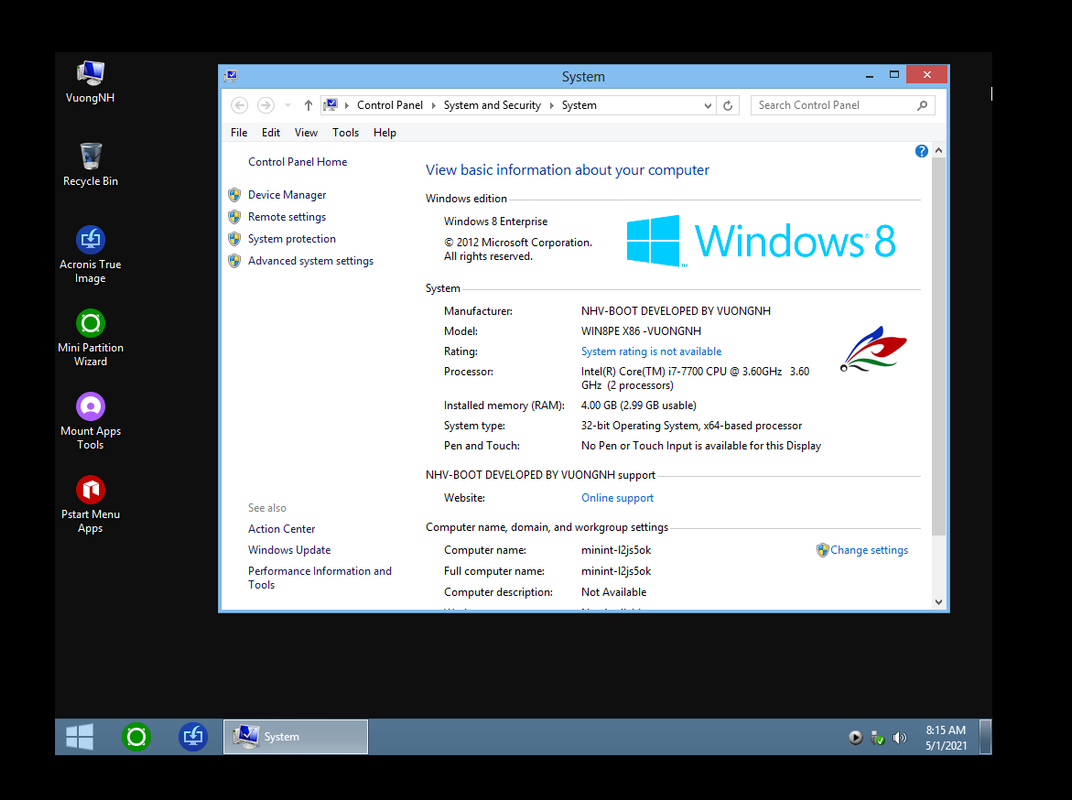Screen dimensions: 1072x800
Task: Click '4.00 GB (2.99 GB usable)' text
Action: click(x=639, y=405)
